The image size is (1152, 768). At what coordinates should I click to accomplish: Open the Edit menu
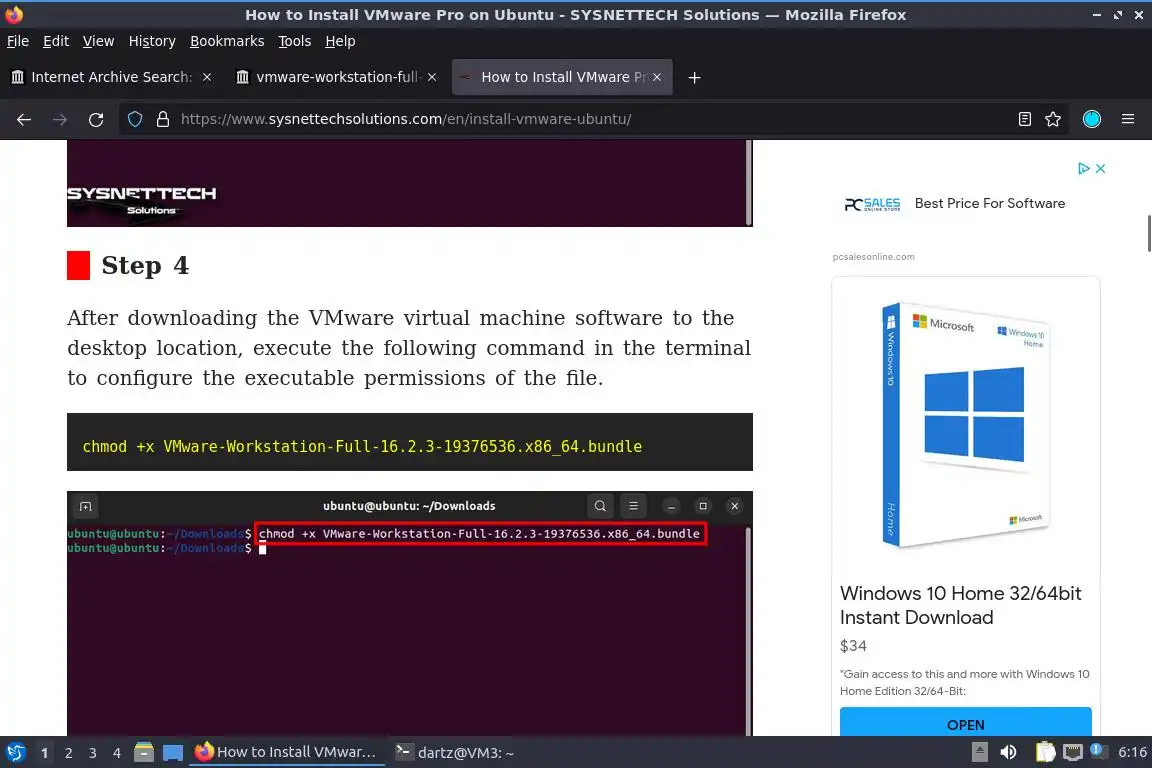[x=56, y=41]
